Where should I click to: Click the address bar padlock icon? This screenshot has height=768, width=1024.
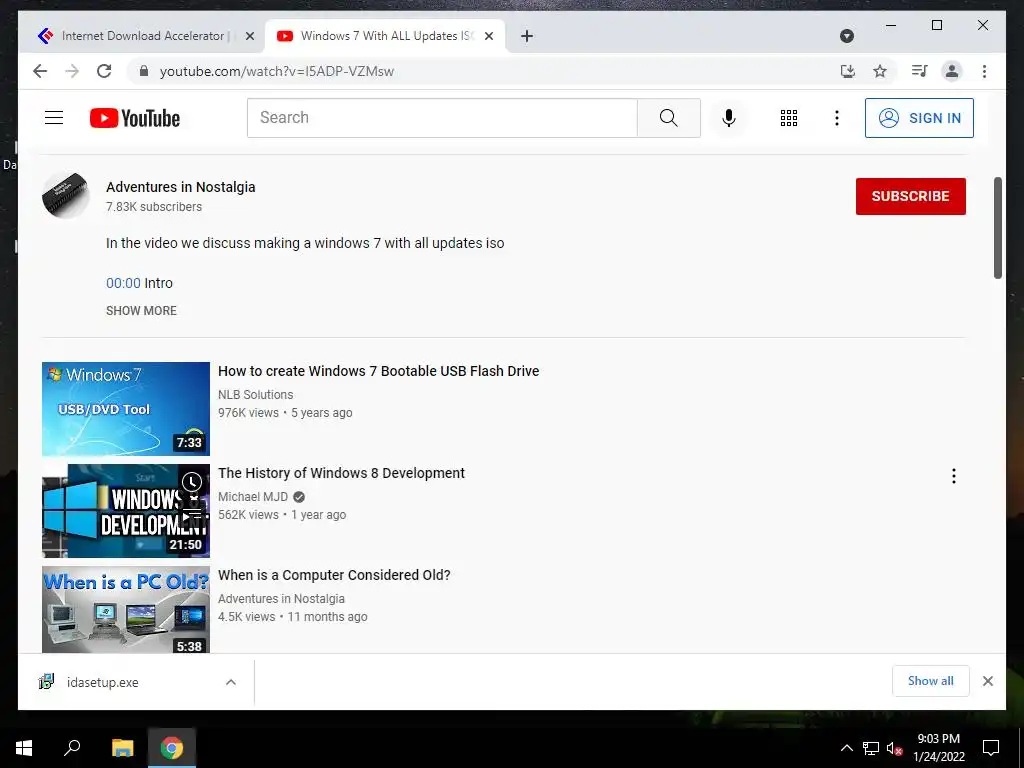coord(144,71)
